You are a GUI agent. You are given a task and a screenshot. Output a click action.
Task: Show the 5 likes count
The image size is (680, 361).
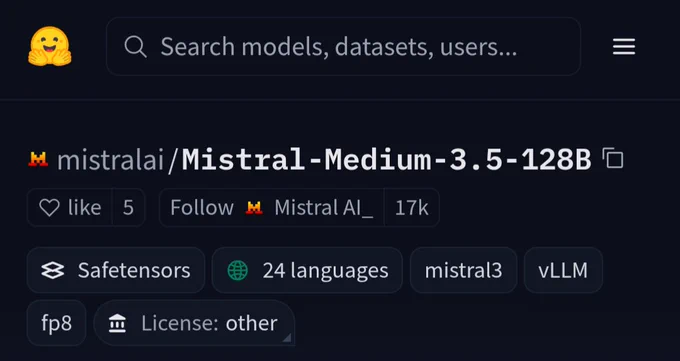[x=128, y=207]
